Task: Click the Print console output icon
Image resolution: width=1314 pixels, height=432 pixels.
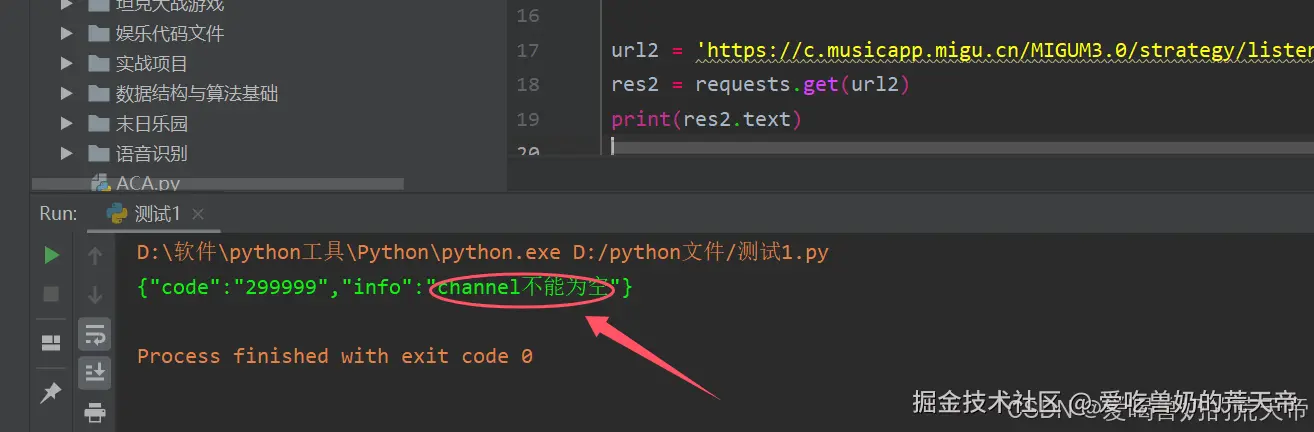Action: [x=95, y=411]
